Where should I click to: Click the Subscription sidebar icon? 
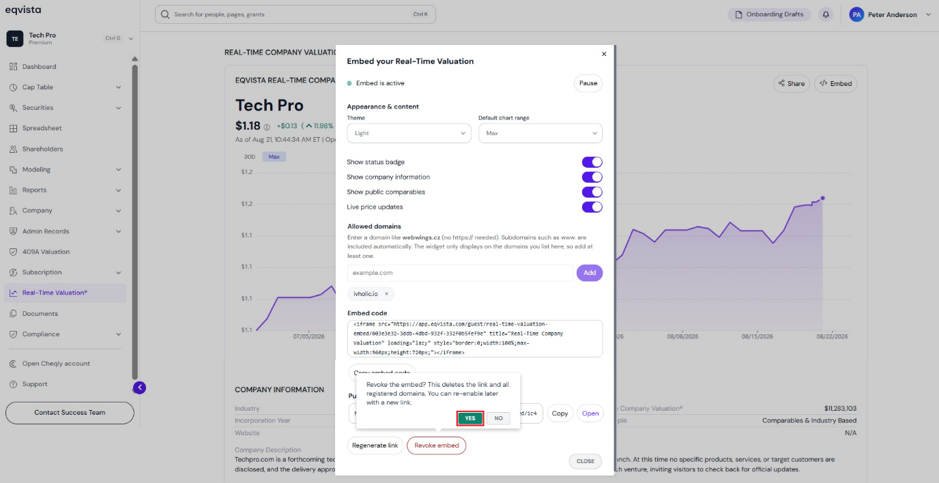[13, 272]
